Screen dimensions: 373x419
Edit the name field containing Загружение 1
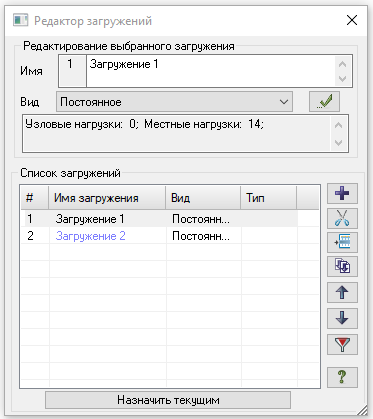211,71
